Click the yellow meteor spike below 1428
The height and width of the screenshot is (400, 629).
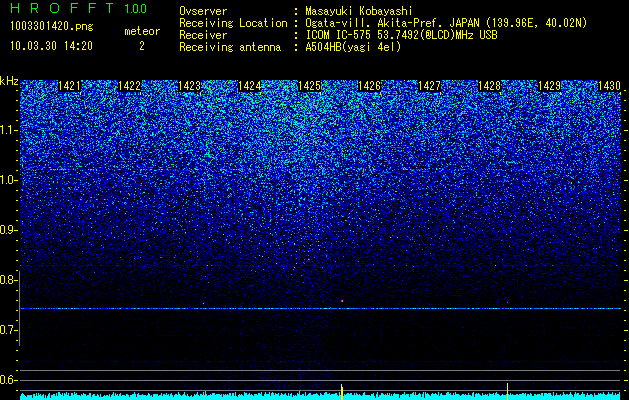(507, 391)
